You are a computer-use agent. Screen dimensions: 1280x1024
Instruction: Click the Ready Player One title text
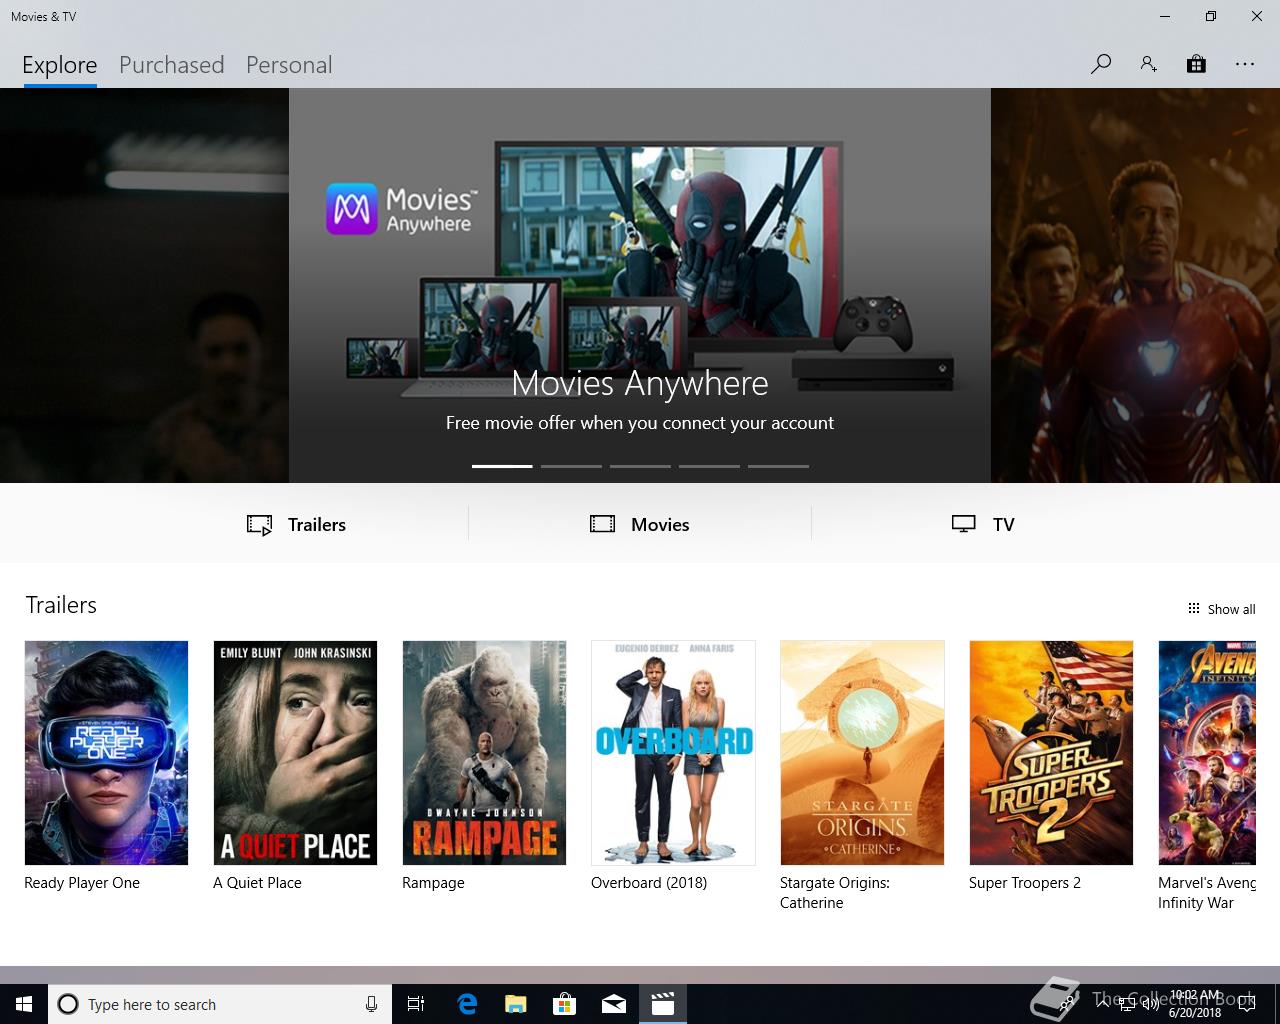click(82, 883)
